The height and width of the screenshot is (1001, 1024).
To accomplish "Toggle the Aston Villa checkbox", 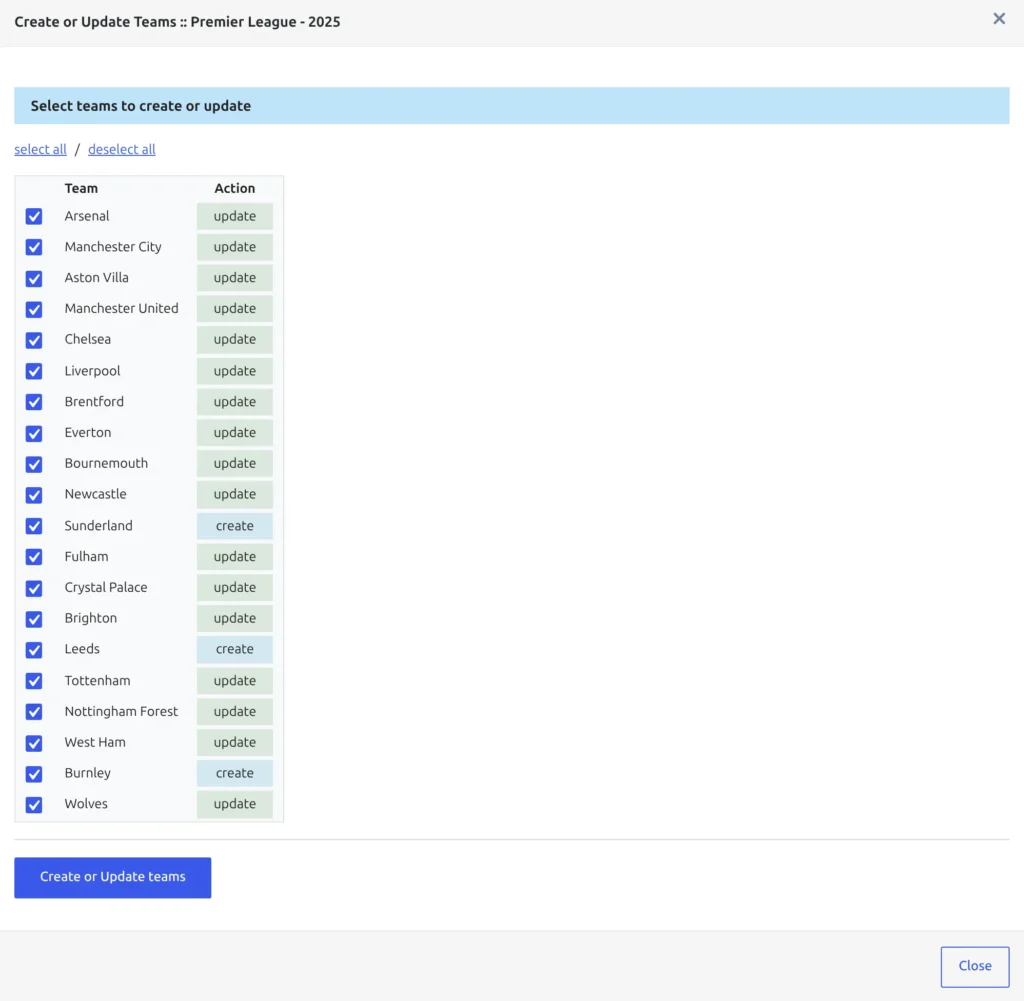I will pos(34,279).
